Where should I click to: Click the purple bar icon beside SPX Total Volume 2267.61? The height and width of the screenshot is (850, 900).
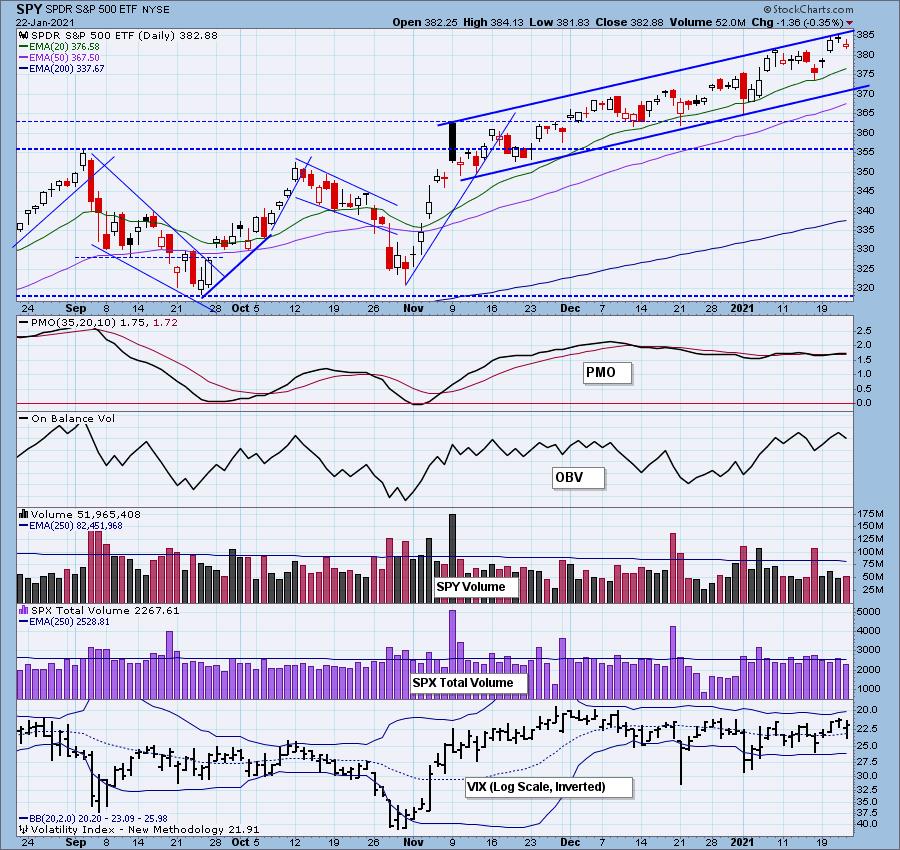24,610
